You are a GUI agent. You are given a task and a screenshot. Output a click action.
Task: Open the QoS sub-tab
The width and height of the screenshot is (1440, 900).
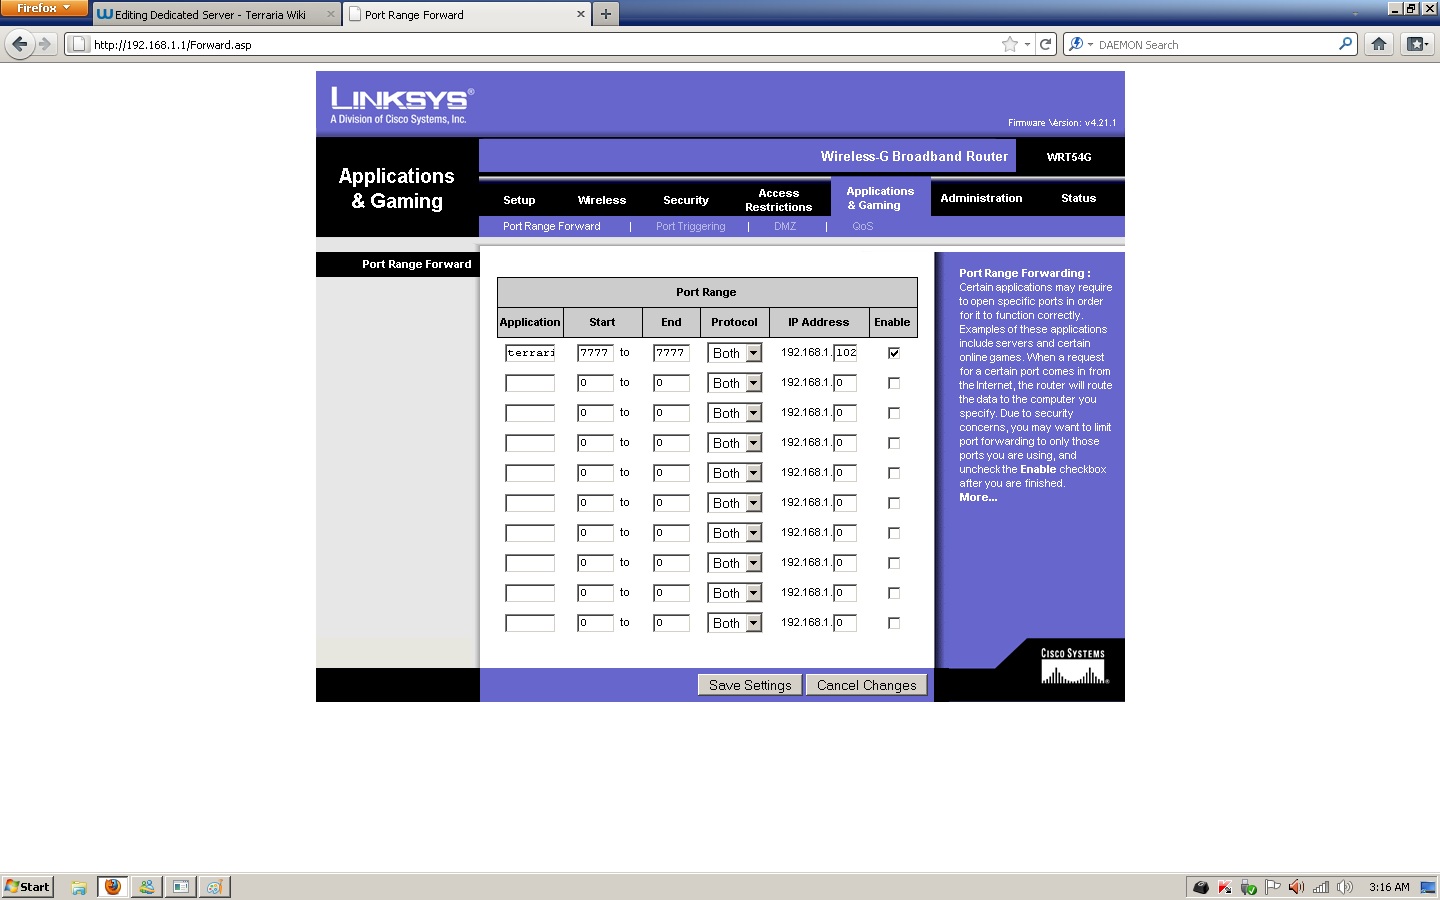tap(863, 226)
